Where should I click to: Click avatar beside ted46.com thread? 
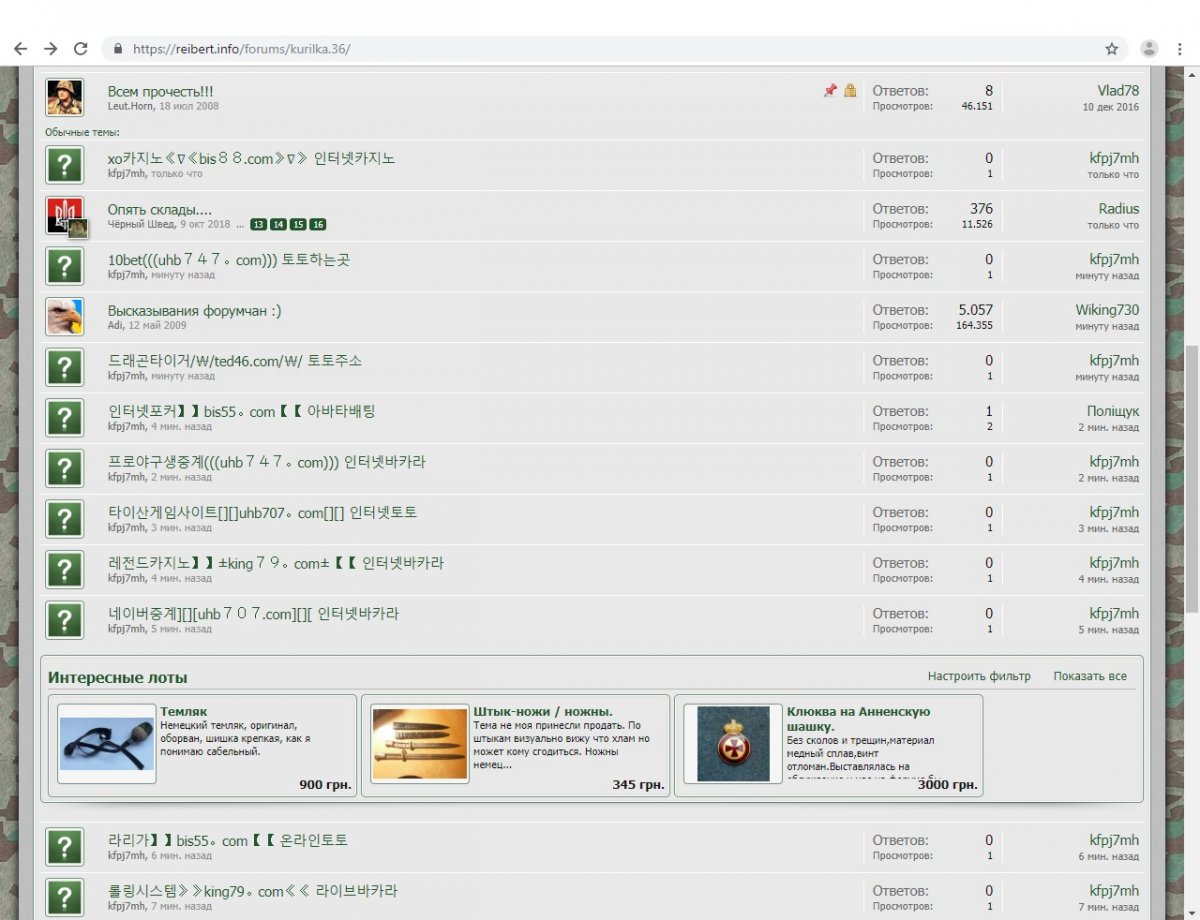pyautogui.click(x=65, y=367)
